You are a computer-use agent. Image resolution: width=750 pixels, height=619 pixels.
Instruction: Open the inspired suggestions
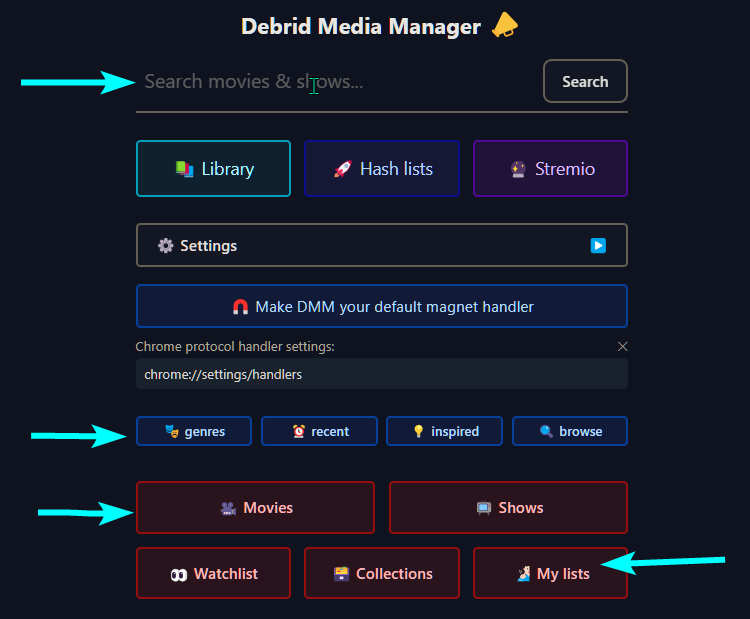coord(444,431)
